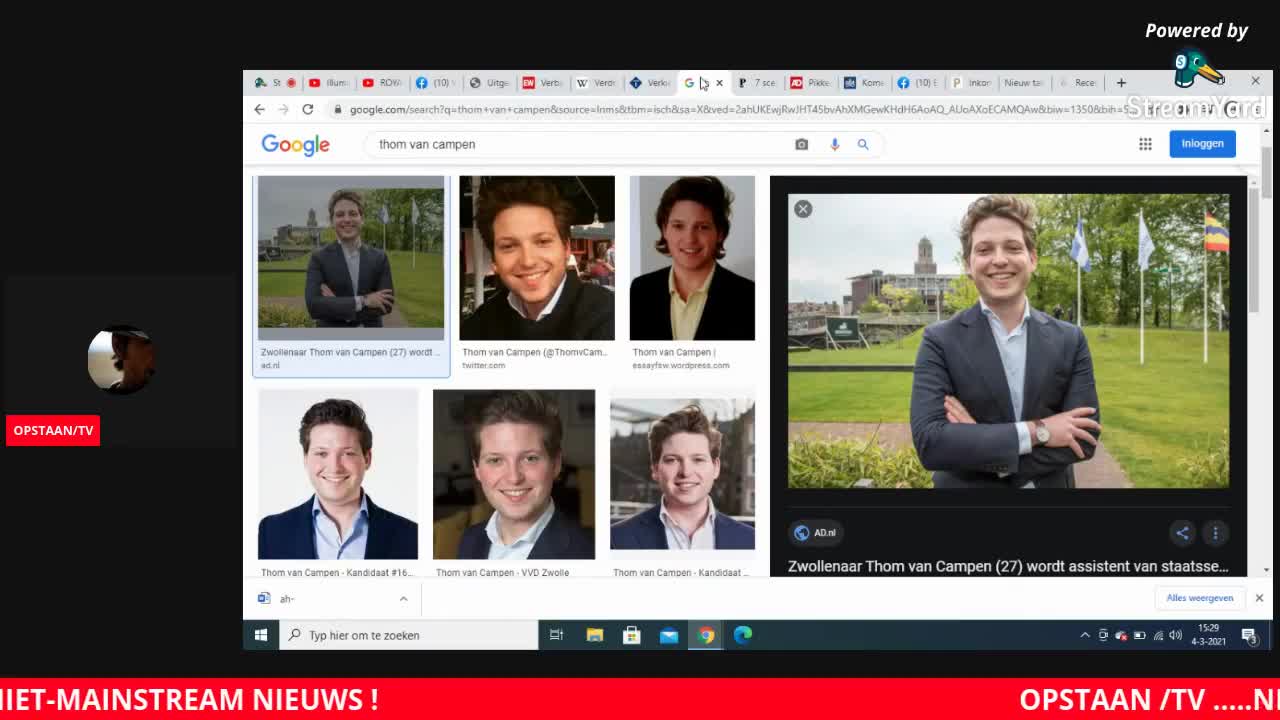Close the active Google tab
The height and width of the screenshot is (720, 1280).
click(719, 83)
